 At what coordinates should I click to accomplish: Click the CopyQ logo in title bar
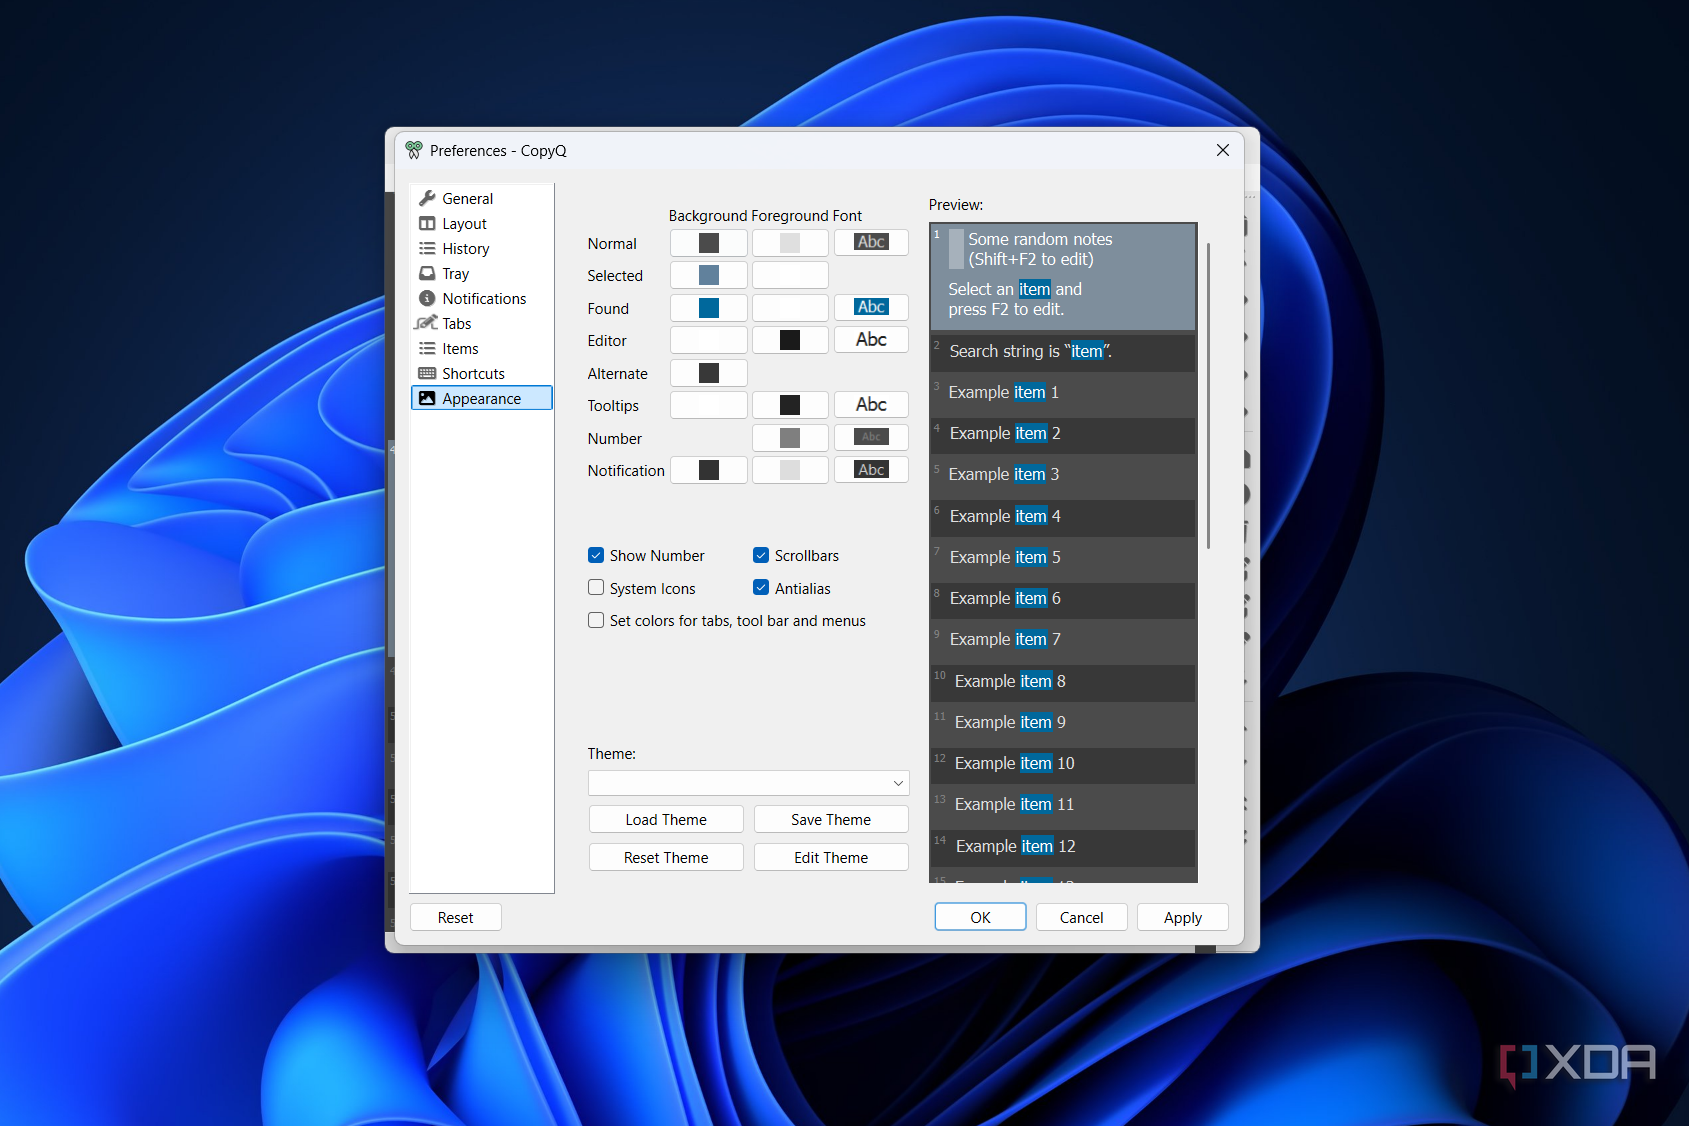(414, 150)
